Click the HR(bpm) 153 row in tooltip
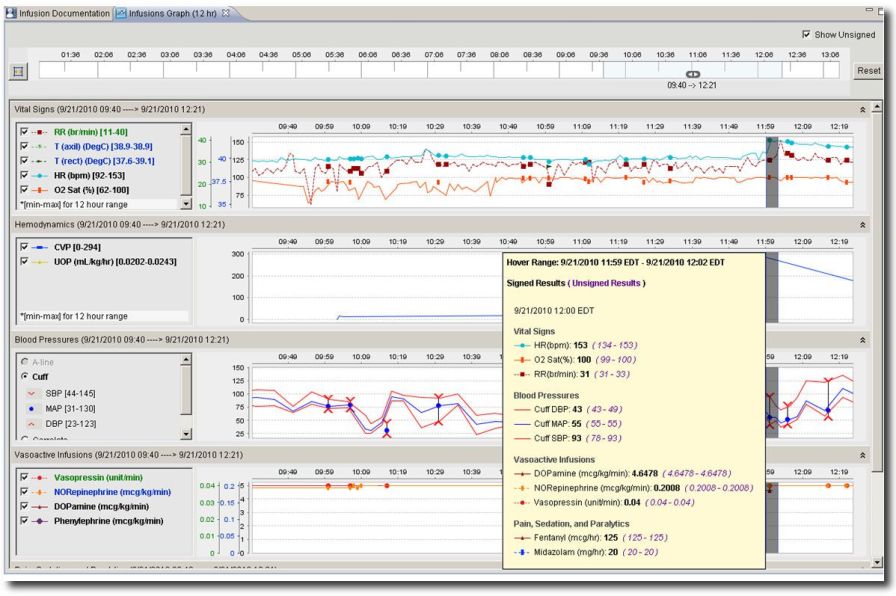896x596 pixels. coord(575,345)
